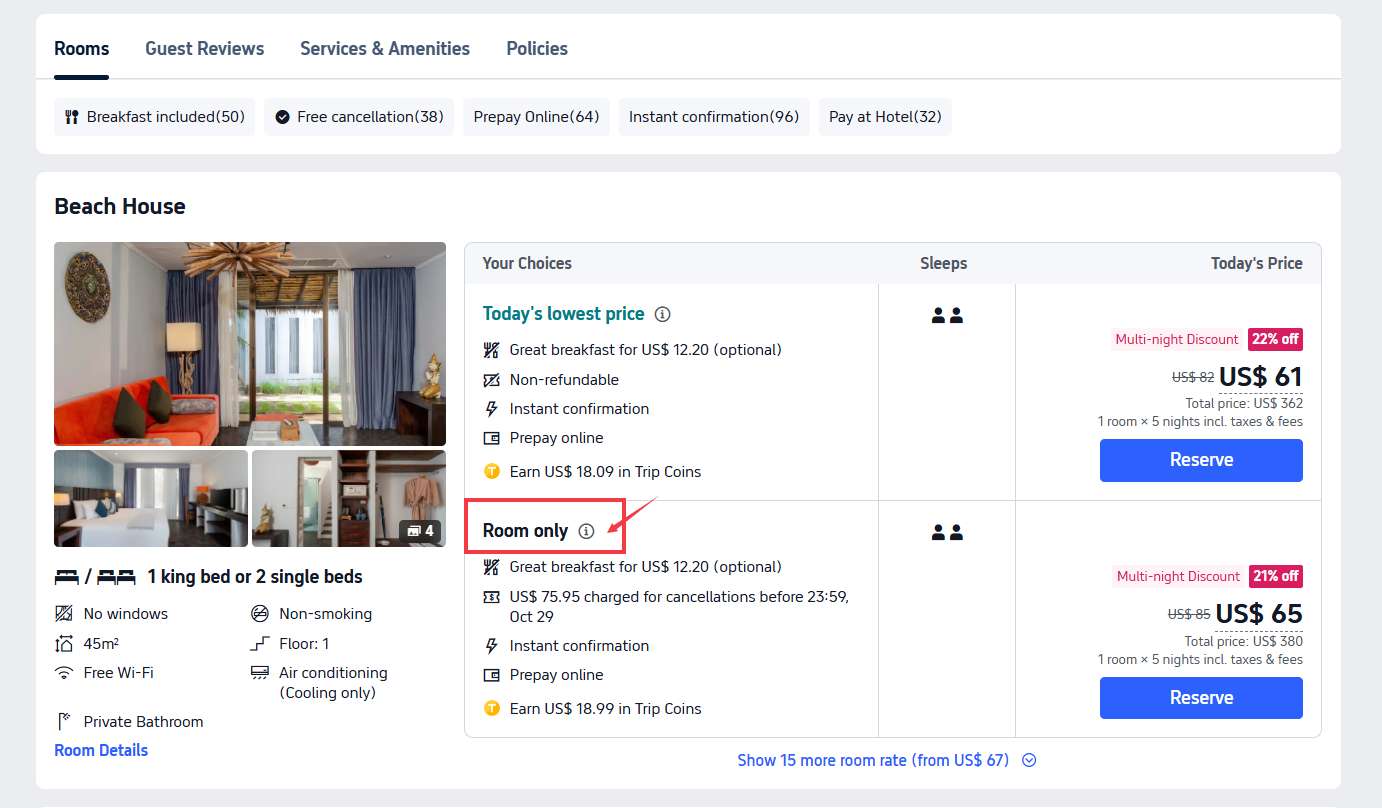The height and width of the screenshot is (808, 1382).
Task: Click the Air conditioning icon
Action: point(260,671)
